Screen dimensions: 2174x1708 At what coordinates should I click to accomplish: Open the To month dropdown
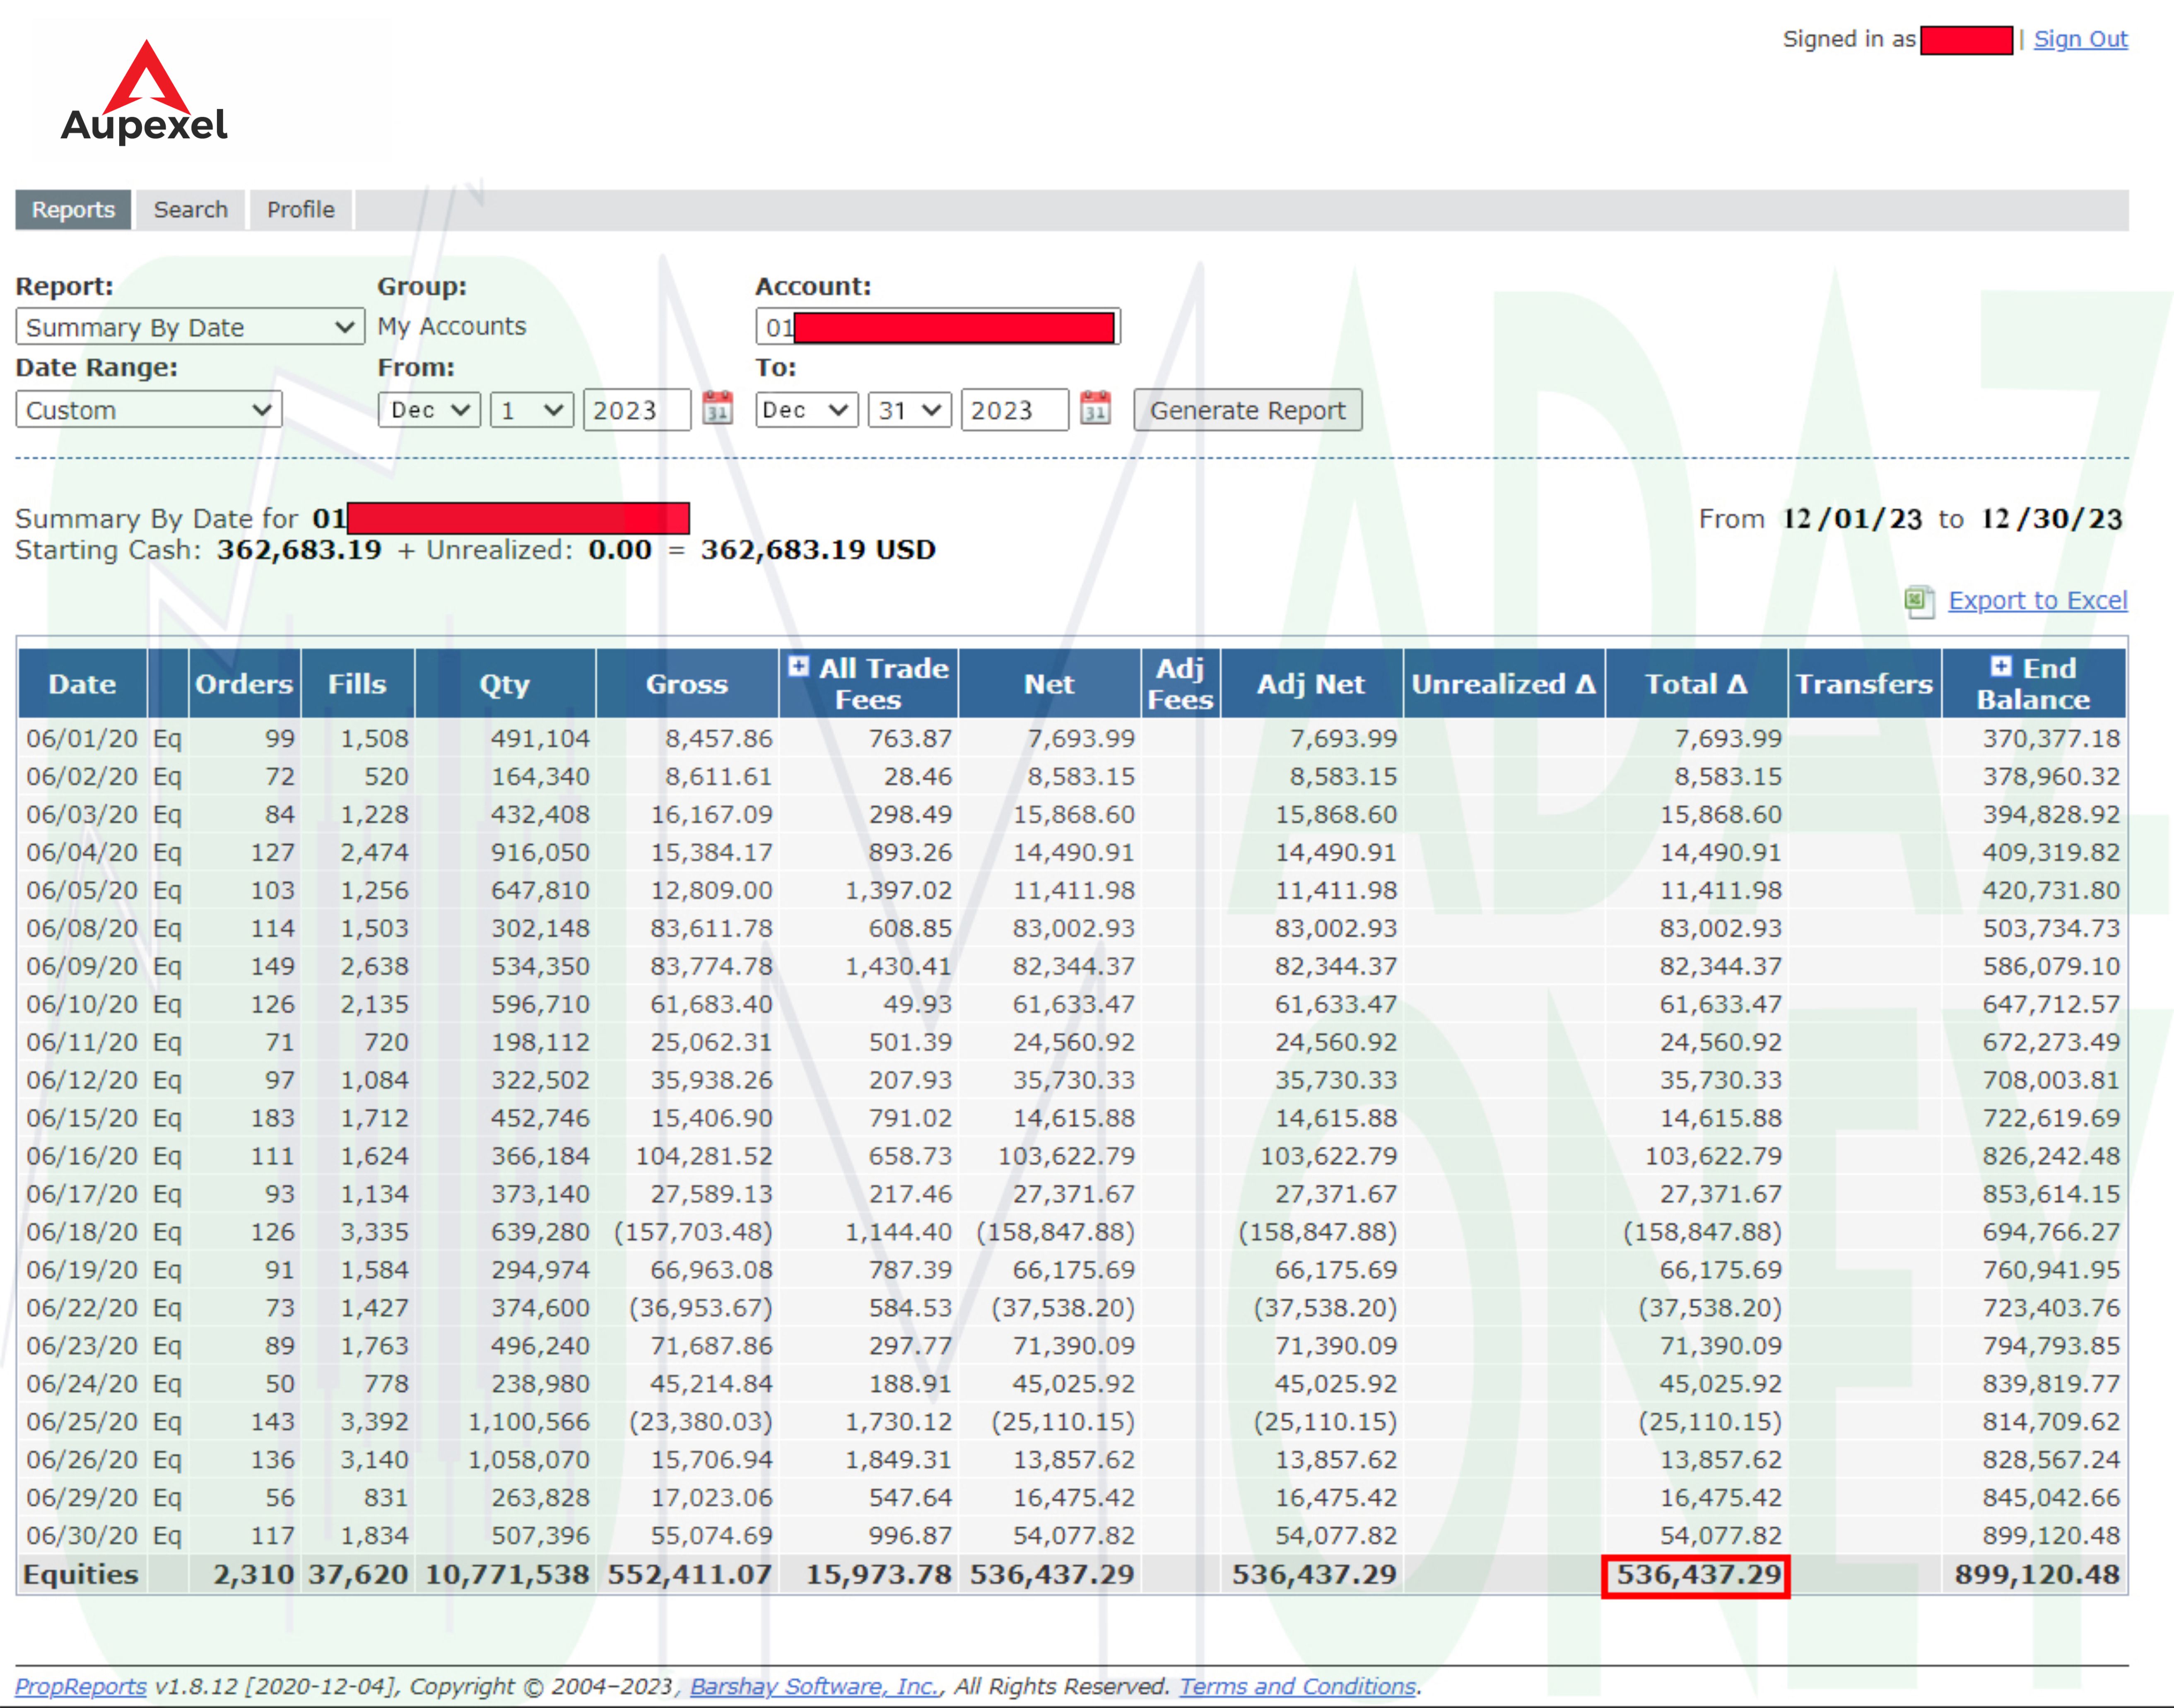(807, 410)
